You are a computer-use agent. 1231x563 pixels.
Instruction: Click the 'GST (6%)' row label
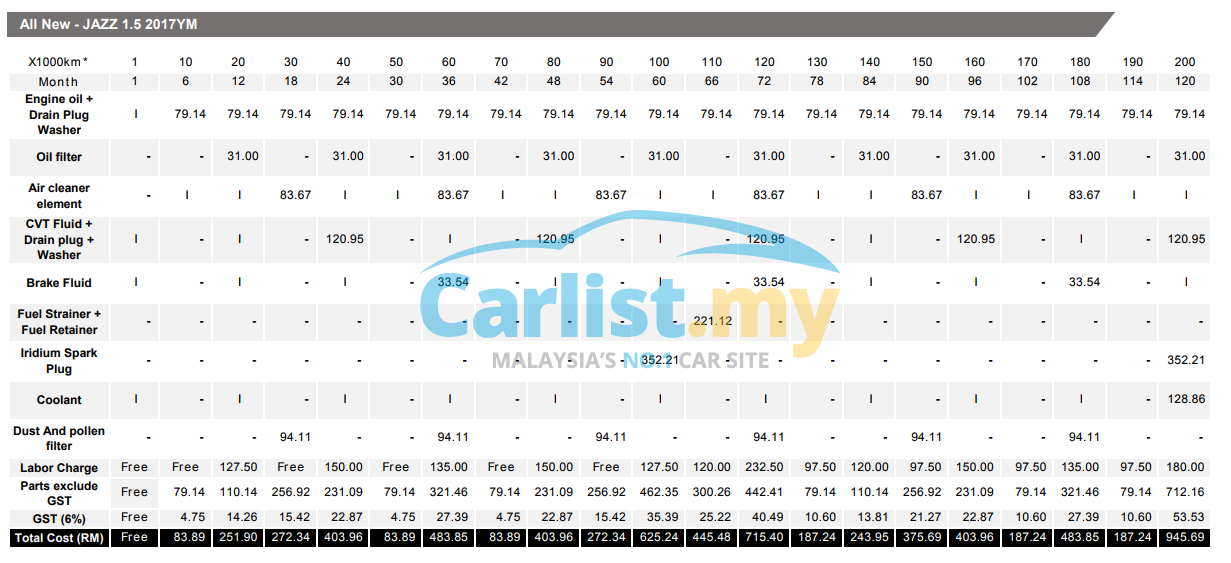[x=59, y=517]
